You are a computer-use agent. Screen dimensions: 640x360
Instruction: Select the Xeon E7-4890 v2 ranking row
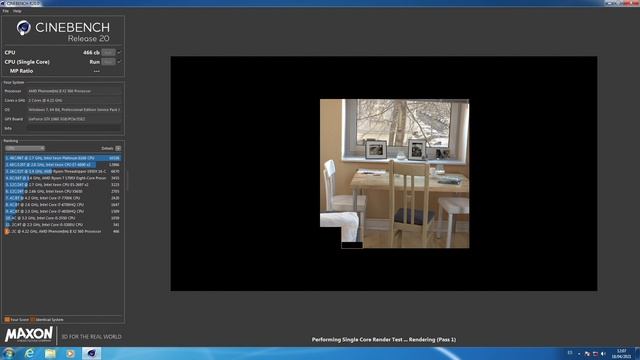click(x=62, y=164)
